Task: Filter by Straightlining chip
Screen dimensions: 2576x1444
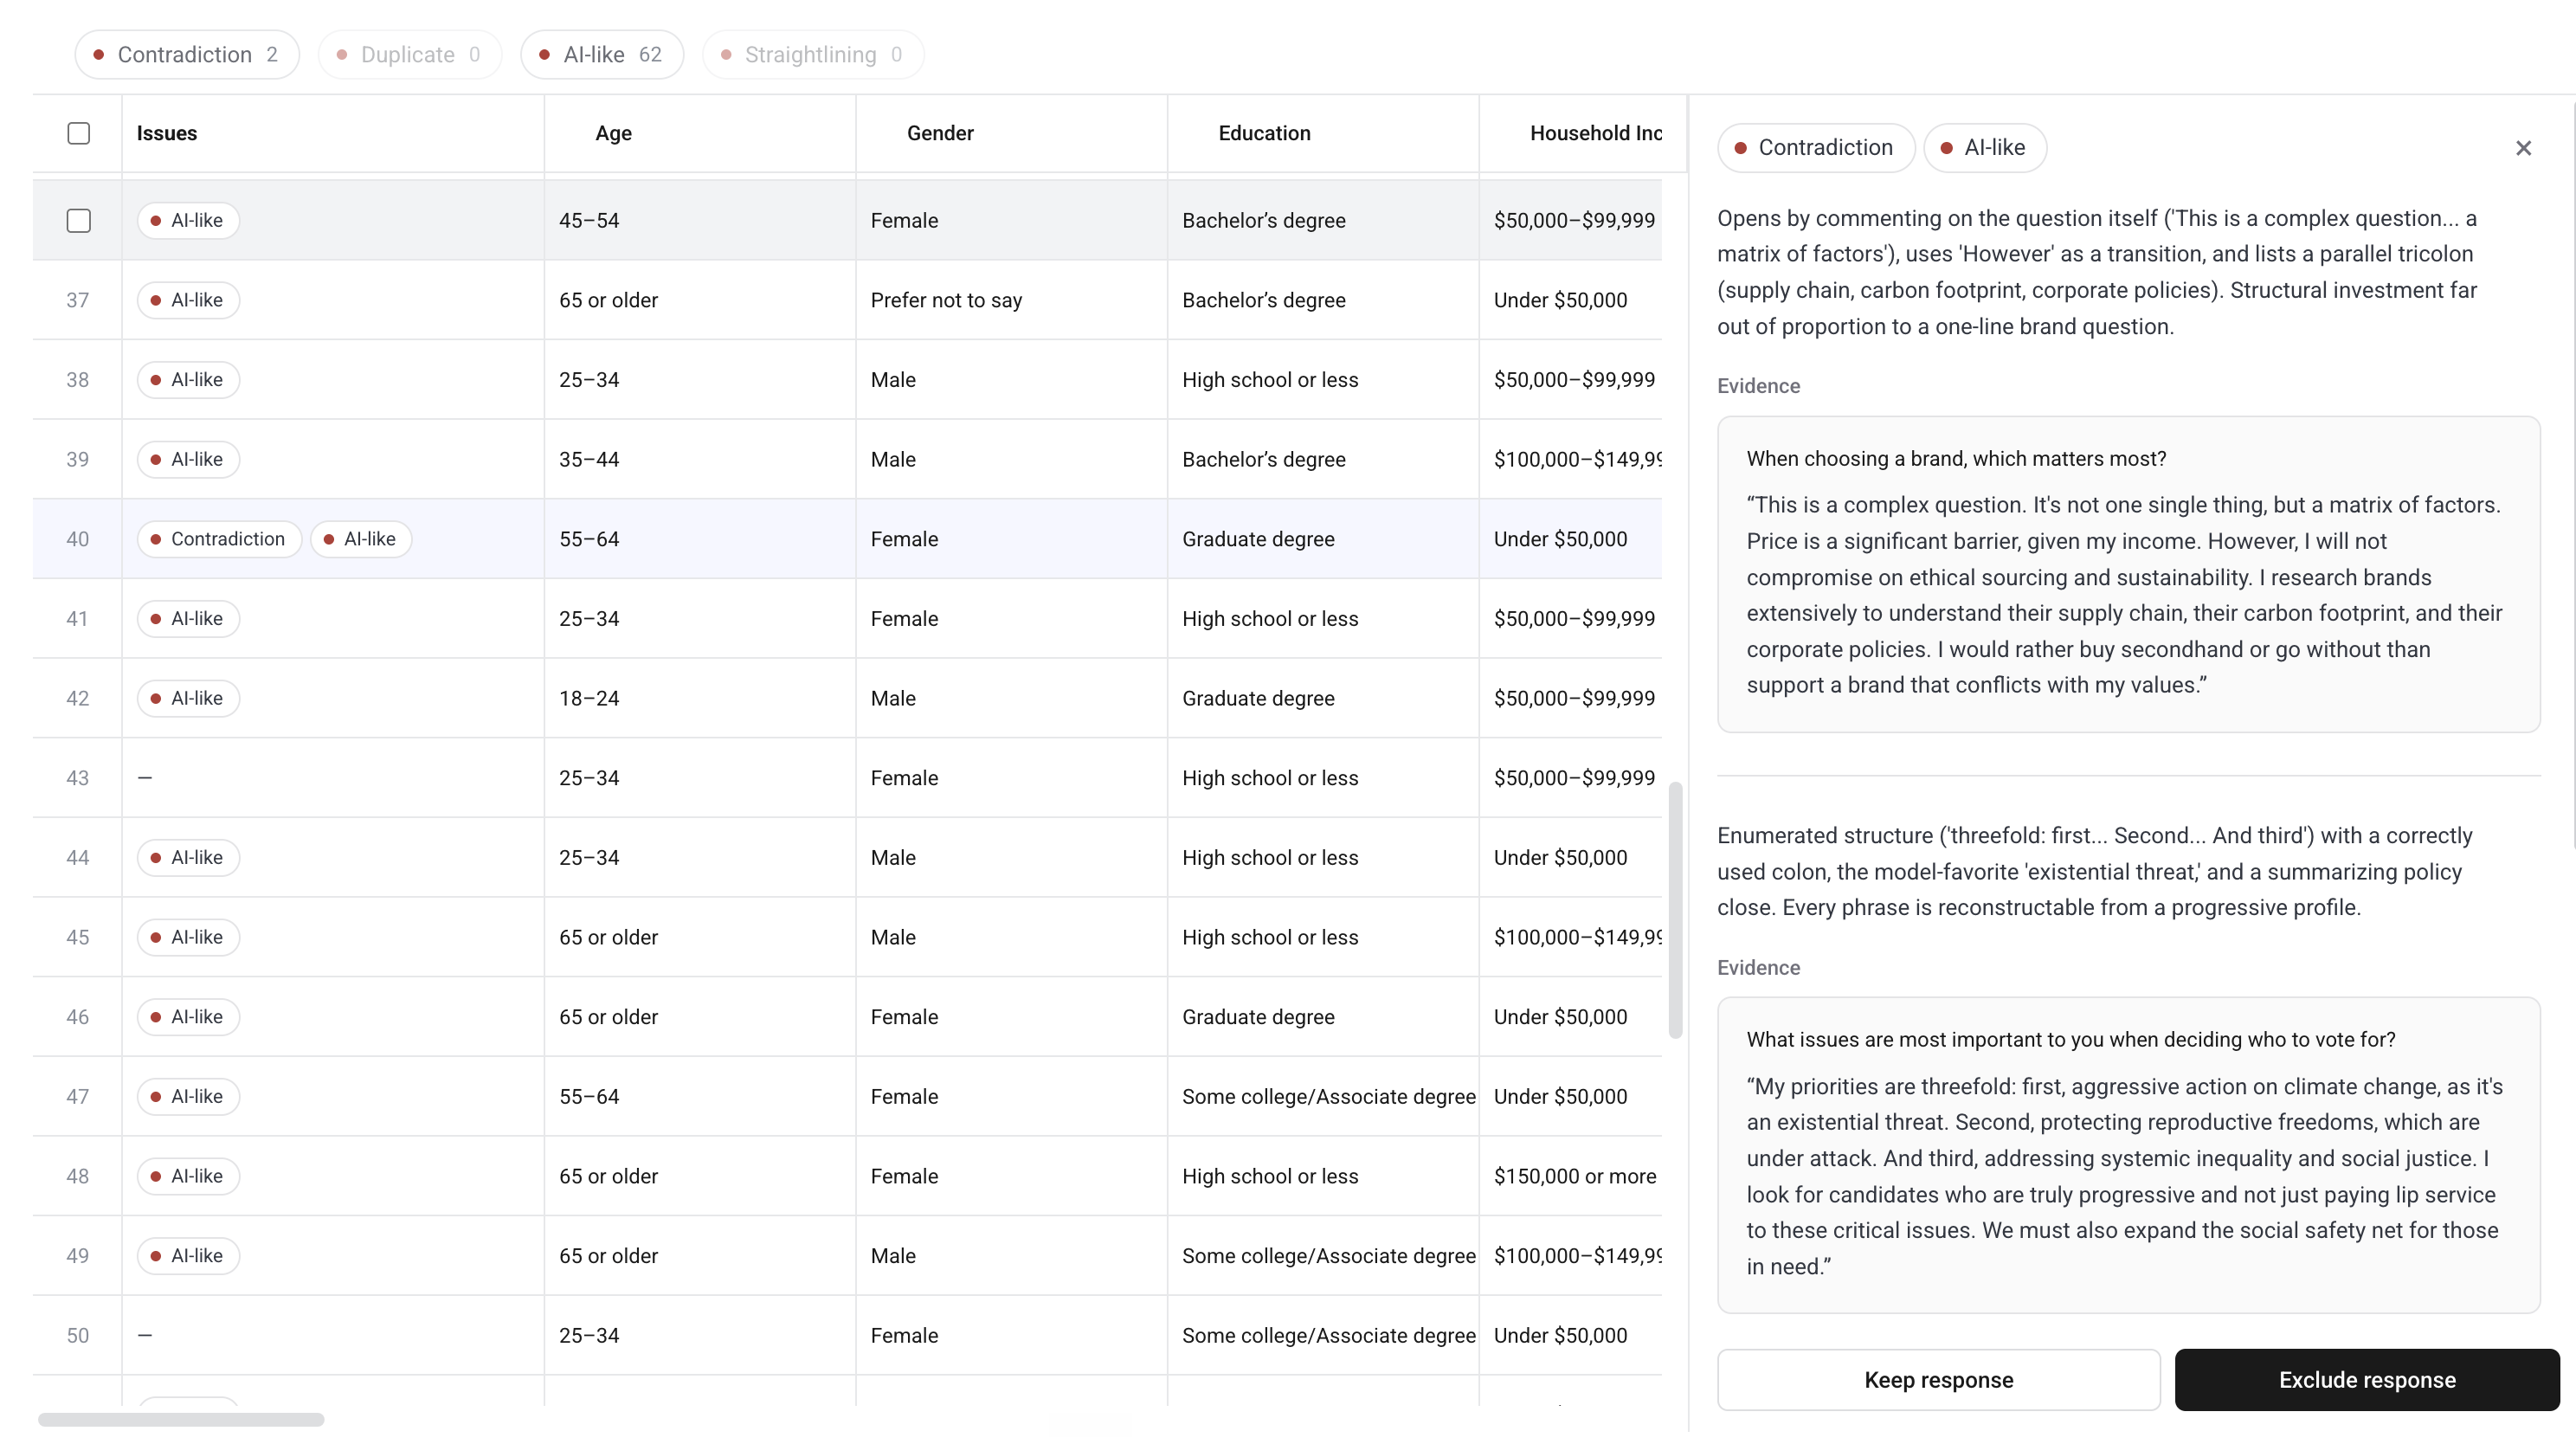Action: tap(813, 54)
